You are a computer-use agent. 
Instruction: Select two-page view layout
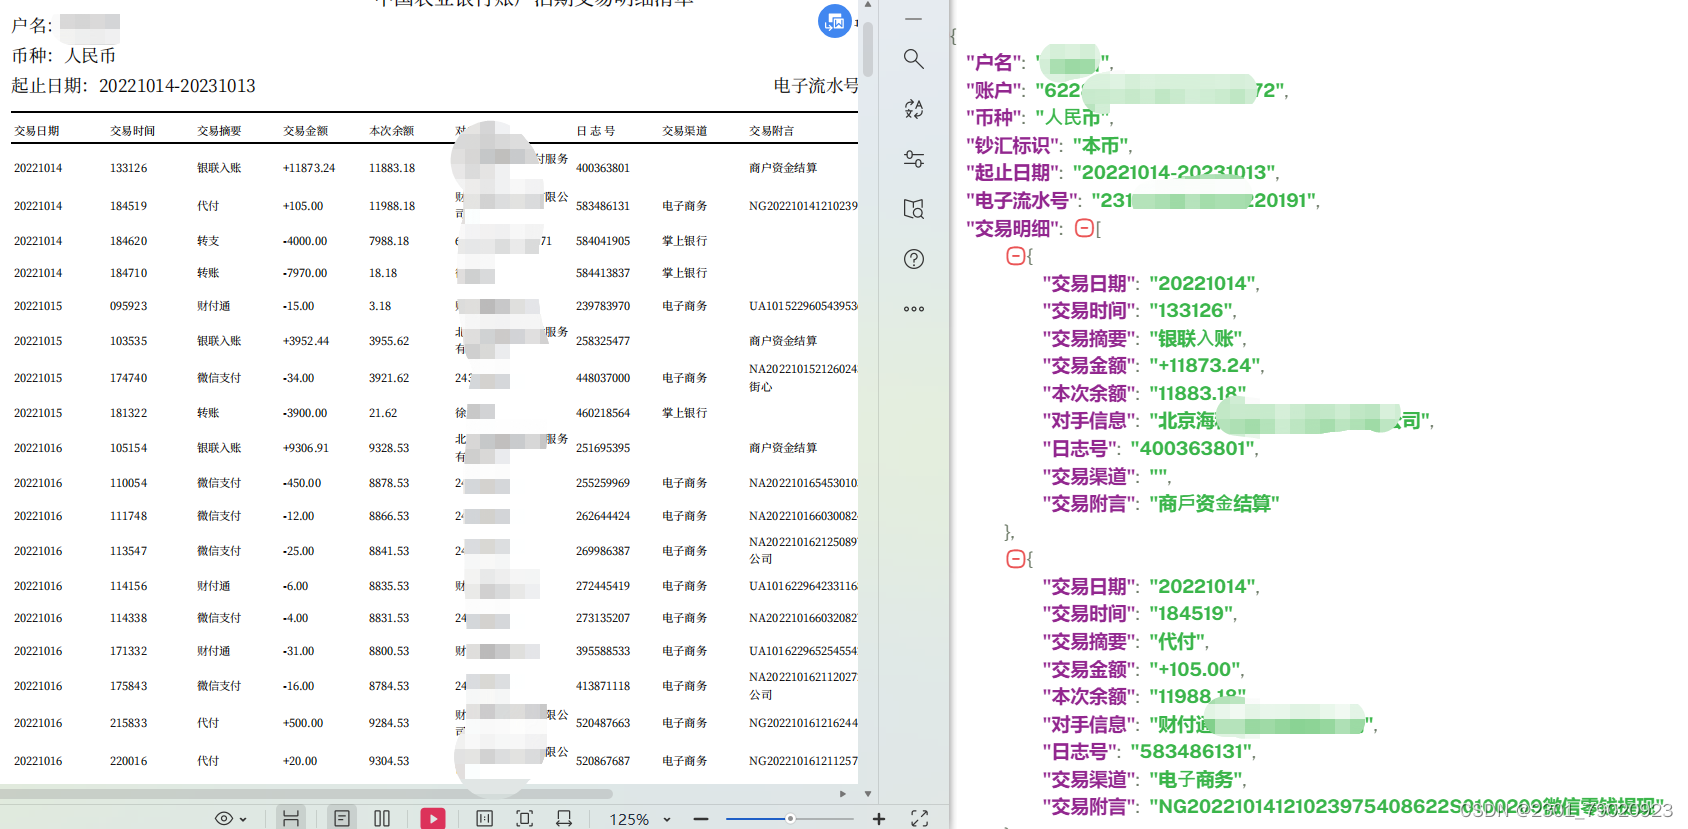pyautogui.click(x=382, y=818)
